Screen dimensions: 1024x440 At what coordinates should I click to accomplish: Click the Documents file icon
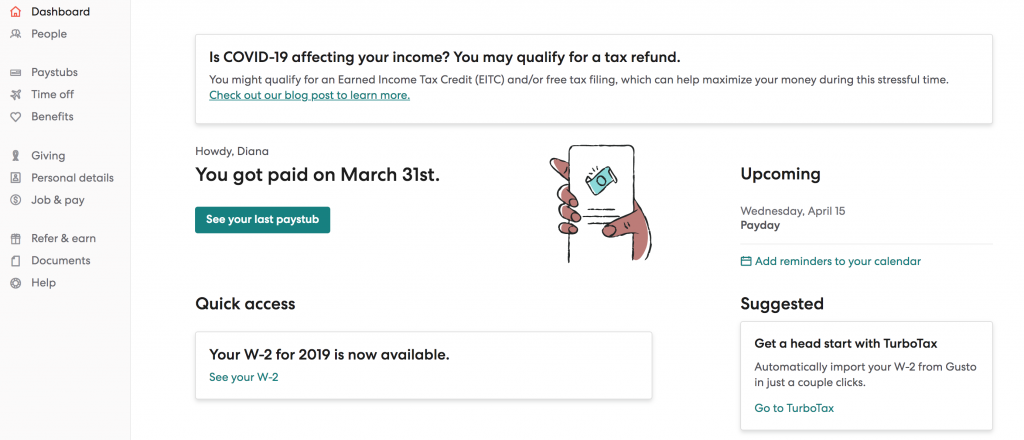point(16,261)
